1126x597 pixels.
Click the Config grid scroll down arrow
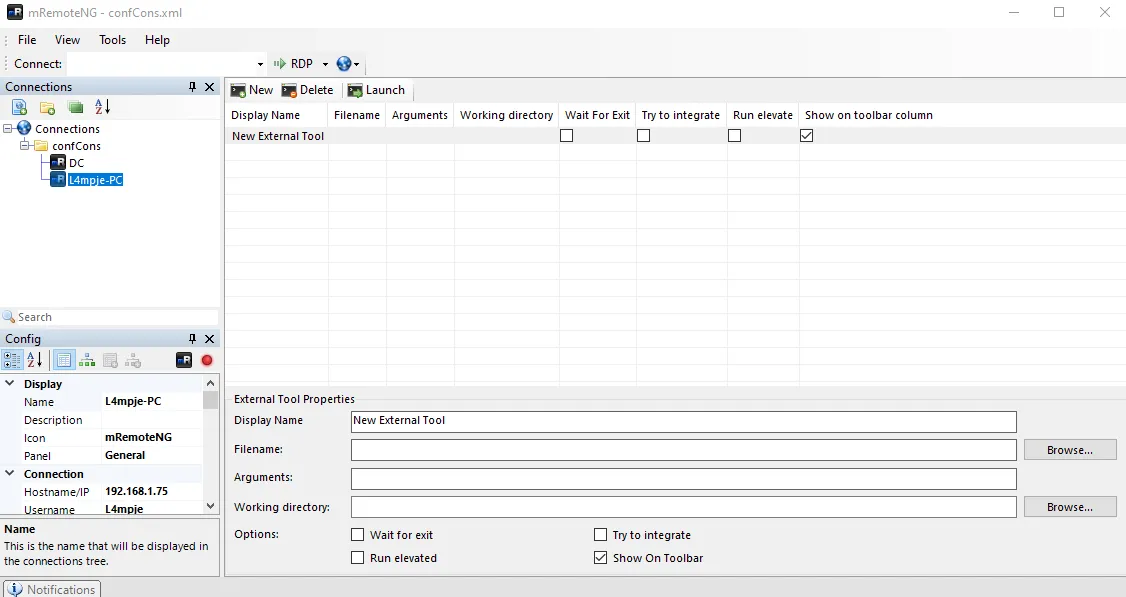pos(210,506)
